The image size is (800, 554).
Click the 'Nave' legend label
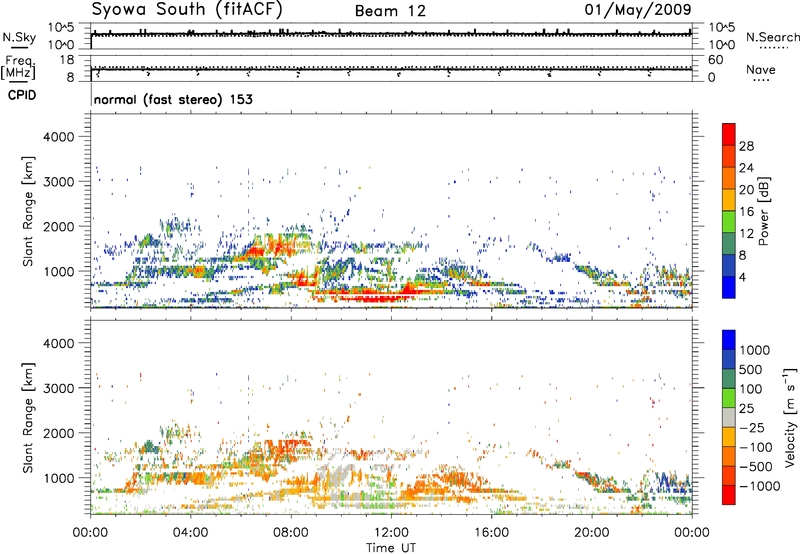tap(761, 70)
